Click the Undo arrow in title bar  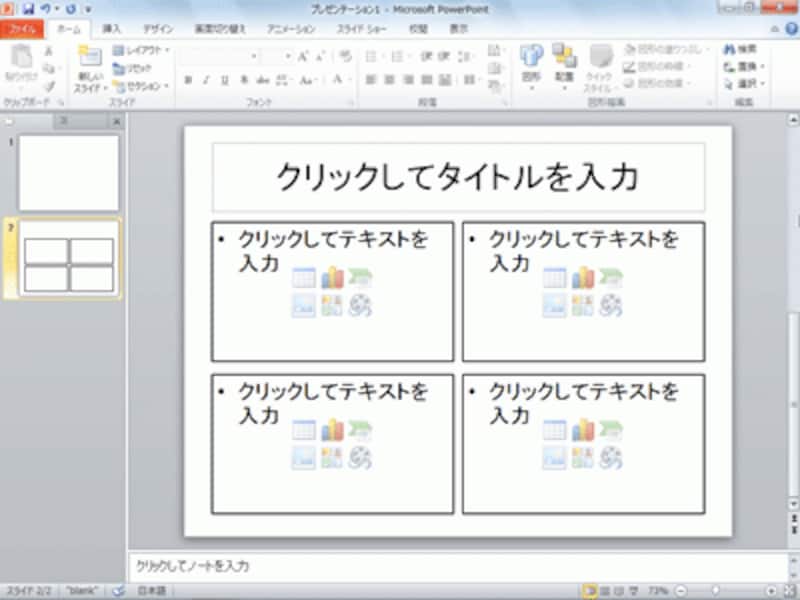point(46,9)
